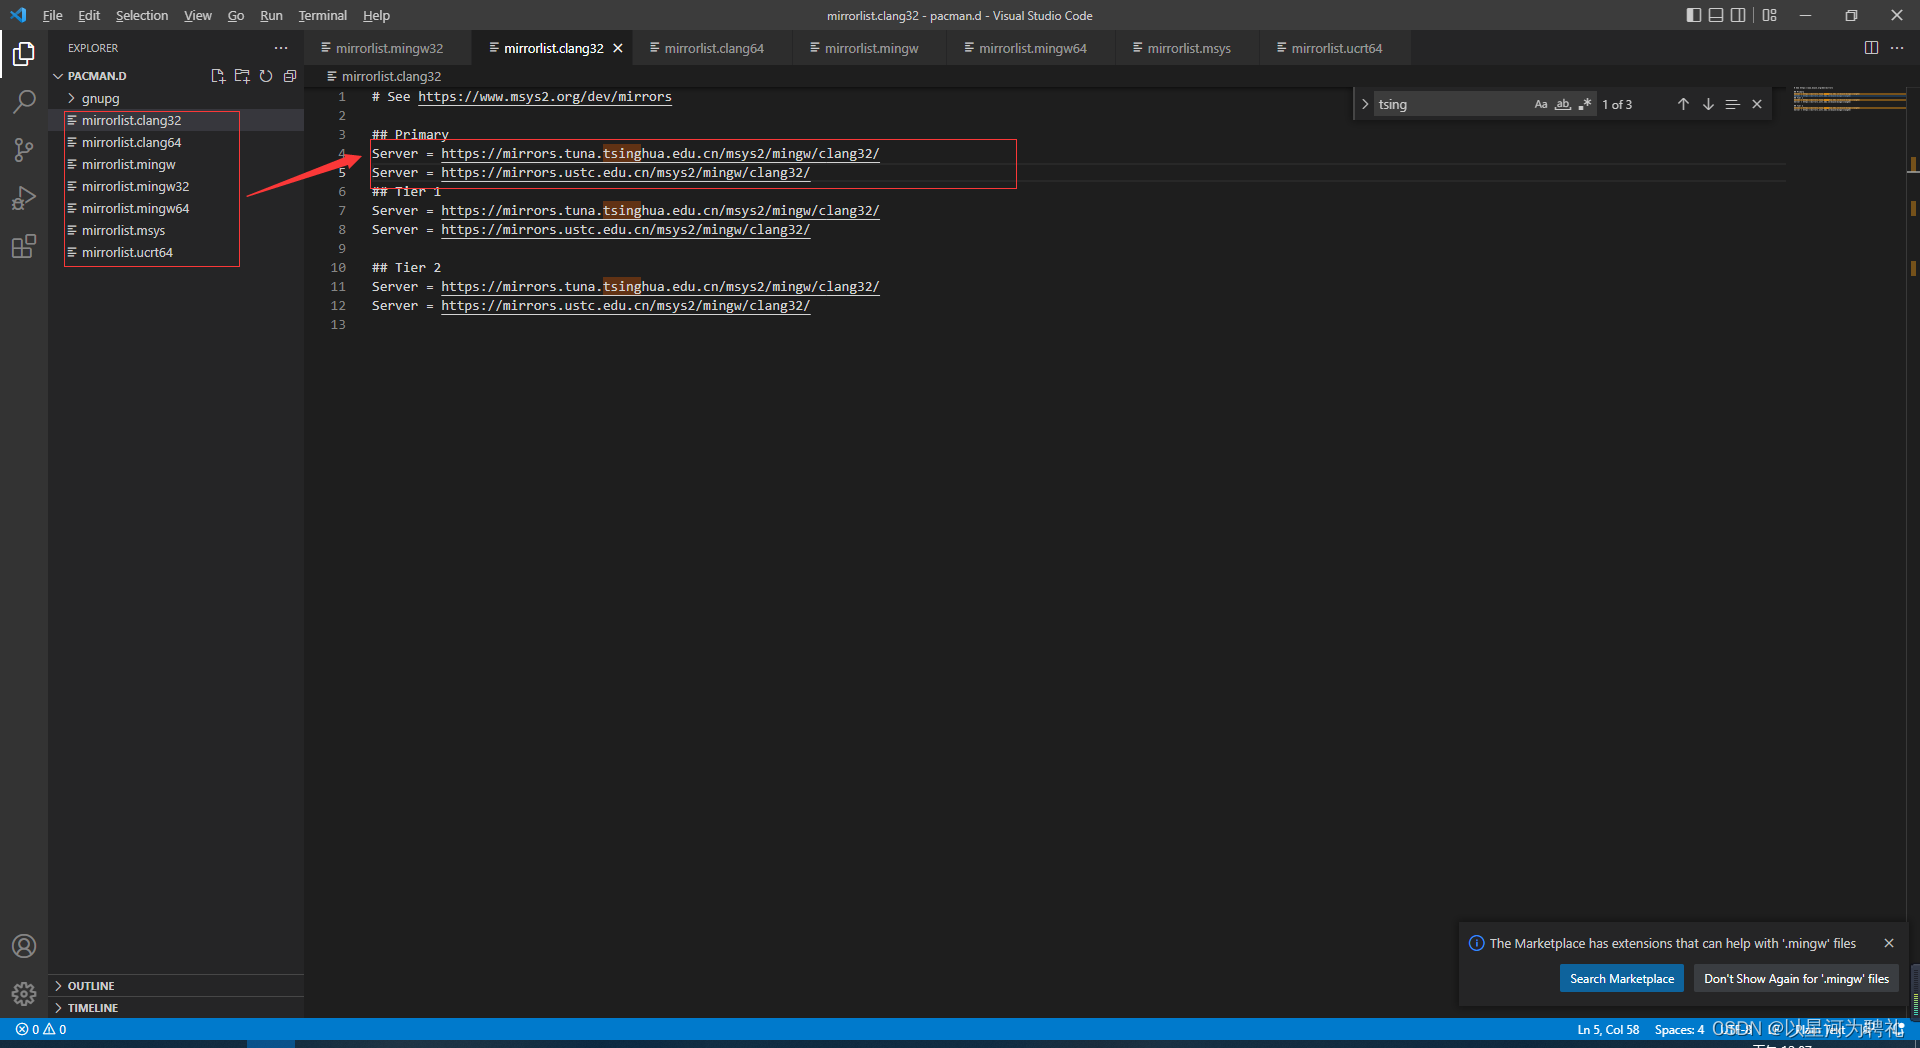
Task: Open the Run menu
Action: pos(271,15)
